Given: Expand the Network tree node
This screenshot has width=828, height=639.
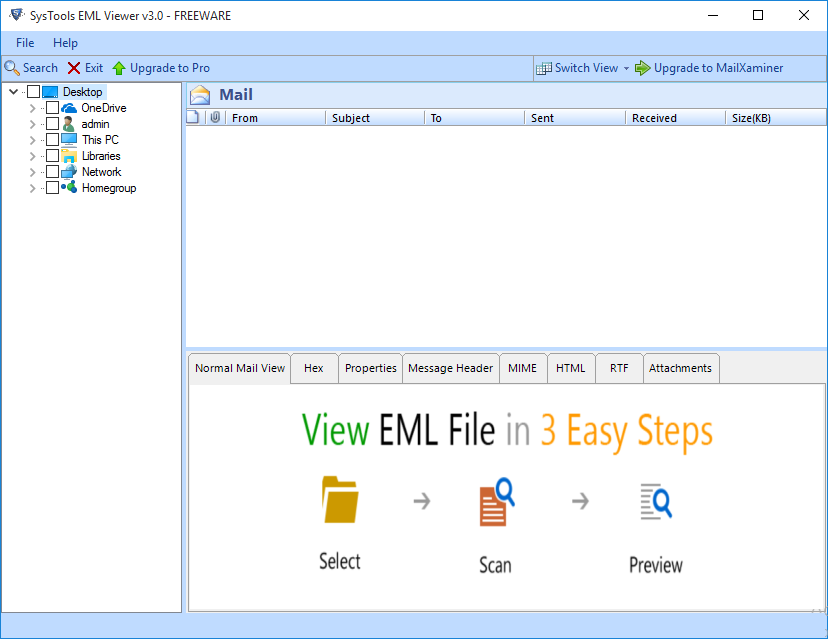Looking at the screenshot, I should pos(33,172).
